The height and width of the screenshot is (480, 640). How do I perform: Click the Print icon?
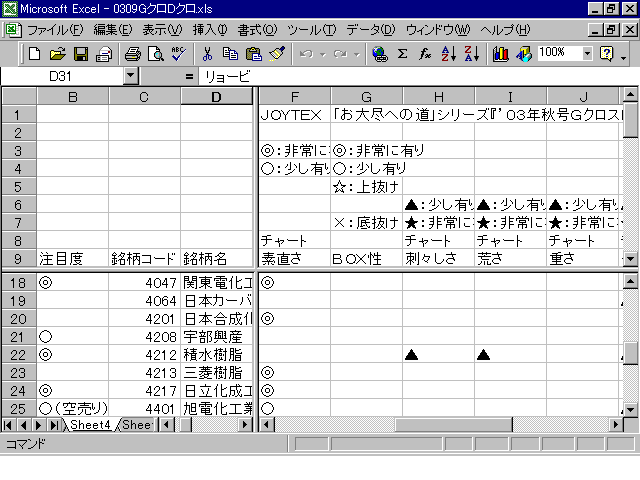pos(133,54)
